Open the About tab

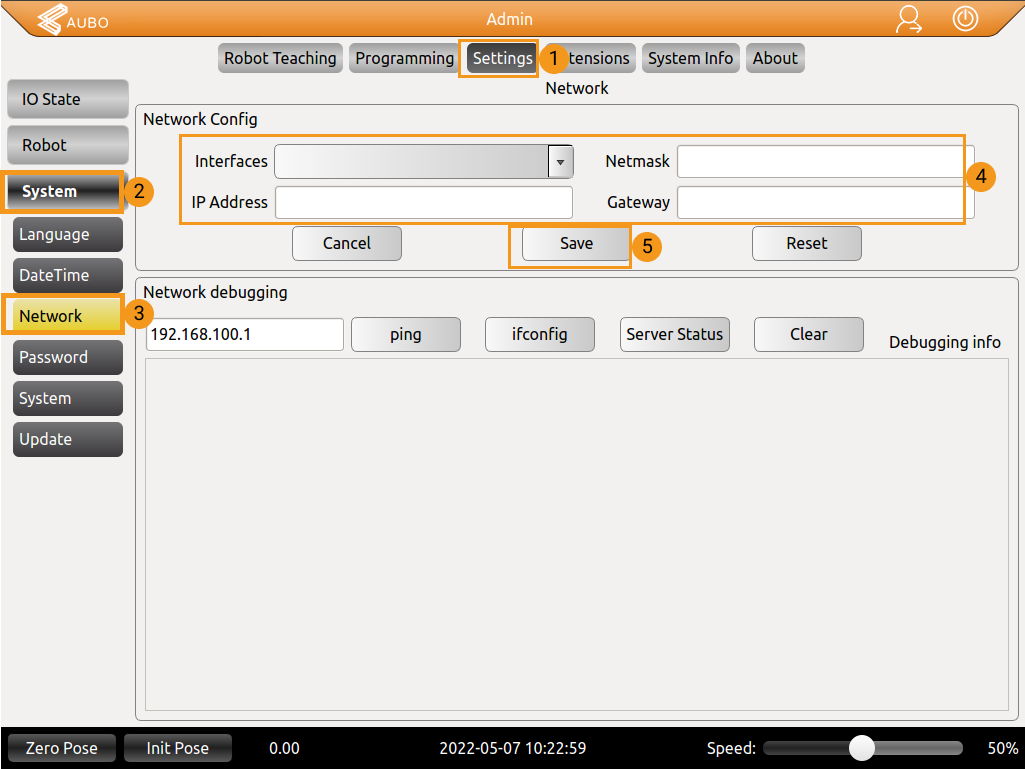[x=775, y=58]
